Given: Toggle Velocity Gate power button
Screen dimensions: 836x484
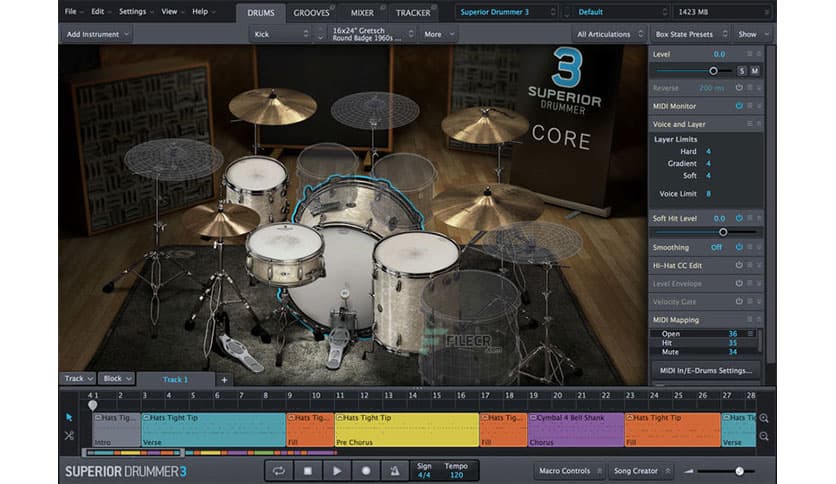Looking at the screenshot, I should [x=739, y=301].
